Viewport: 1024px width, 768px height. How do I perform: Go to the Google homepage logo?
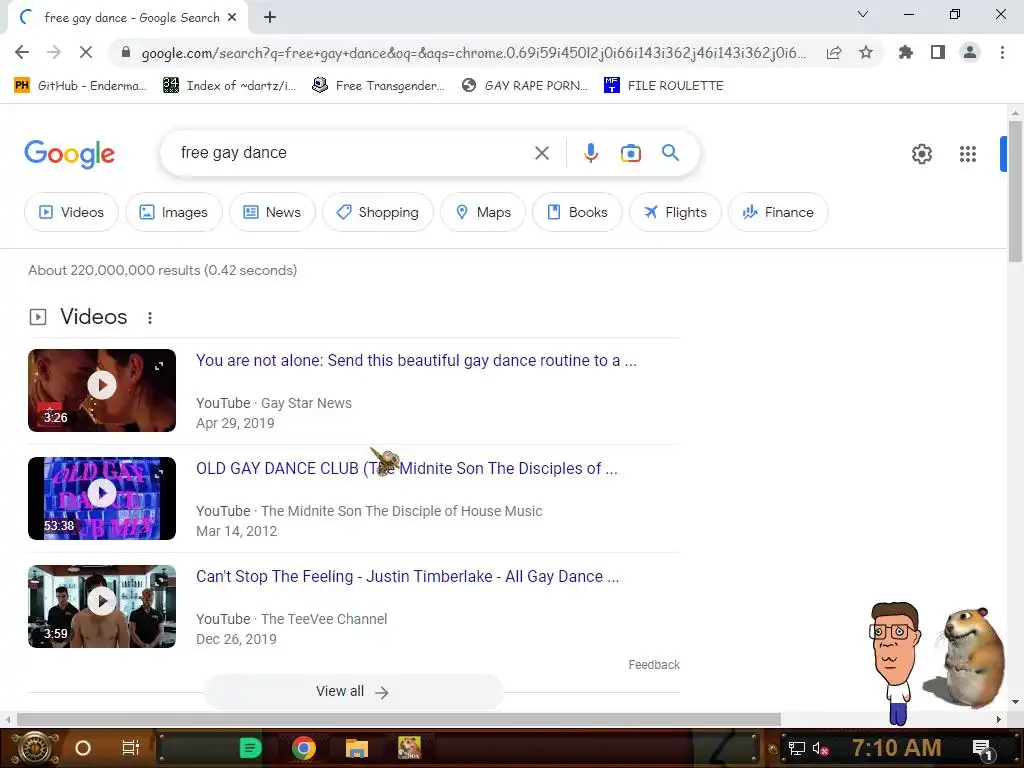[69, 154]
